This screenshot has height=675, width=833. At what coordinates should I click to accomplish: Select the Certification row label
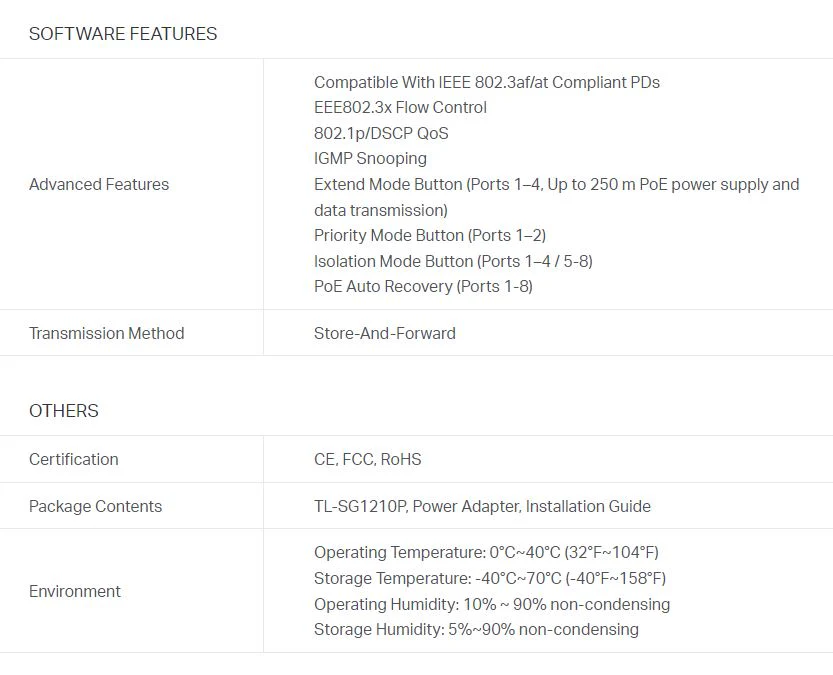click(x=74, y=459)
